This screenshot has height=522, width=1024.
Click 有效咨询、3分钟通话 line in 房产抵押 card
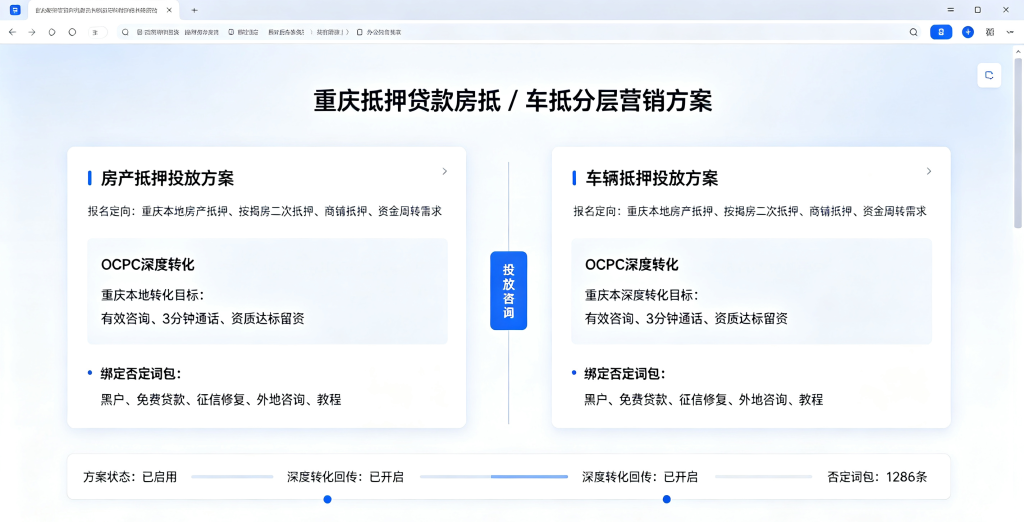coord(202,319)
